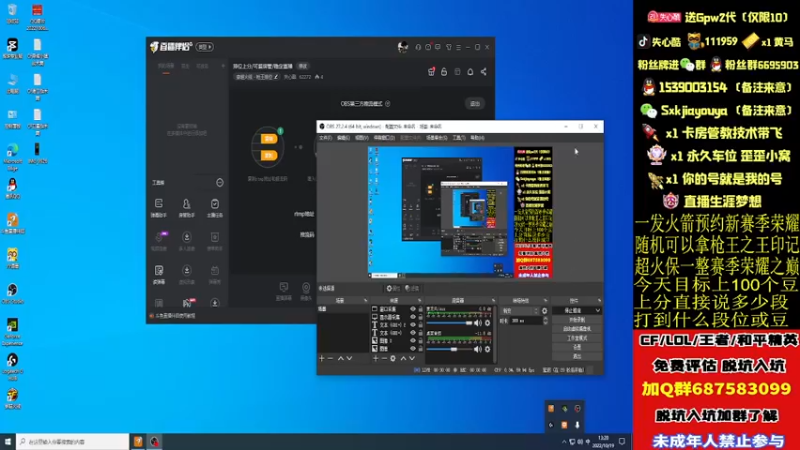
Task: Open the Windows Start menu
Action: (x=8, y=442)
